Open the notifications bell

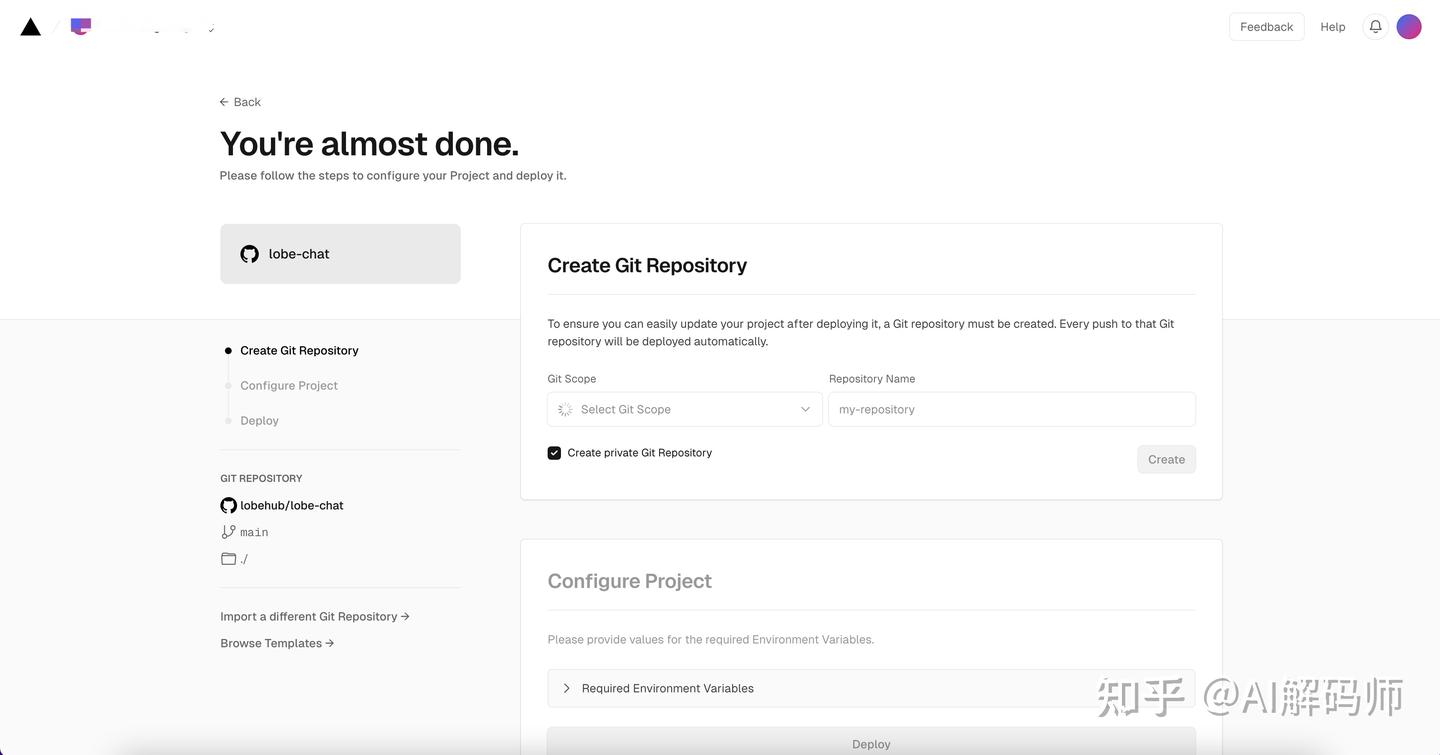[1376, 27]
